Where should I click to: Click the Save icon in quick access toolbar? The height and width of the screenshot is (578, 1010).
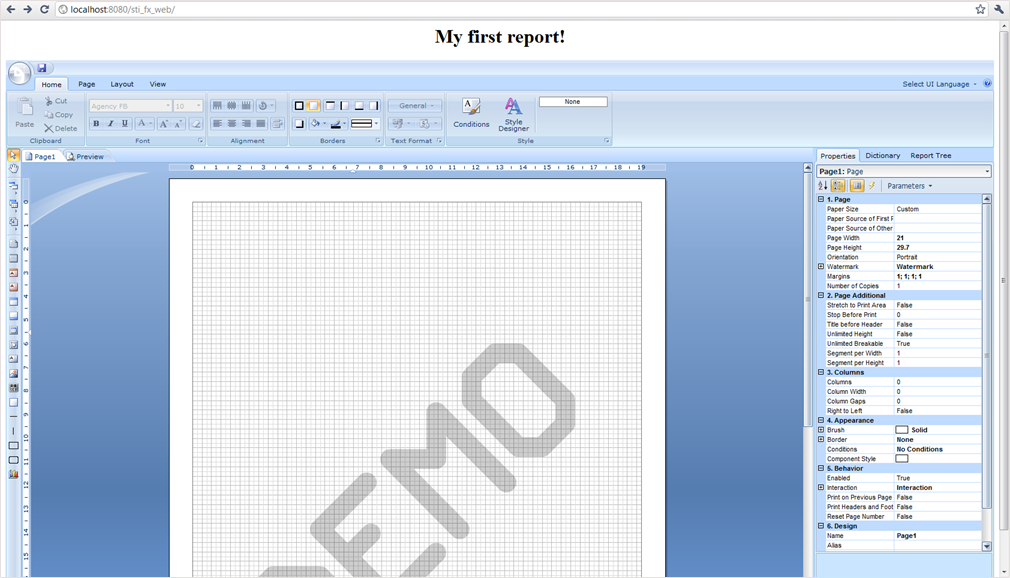pos(42,68)
